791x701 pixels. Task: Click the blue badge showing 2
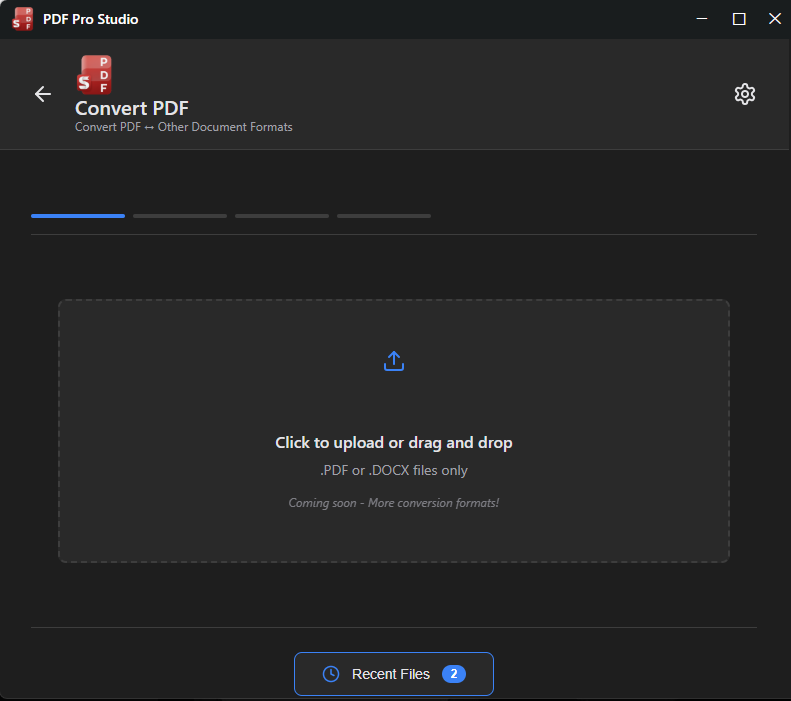(454, 674)
